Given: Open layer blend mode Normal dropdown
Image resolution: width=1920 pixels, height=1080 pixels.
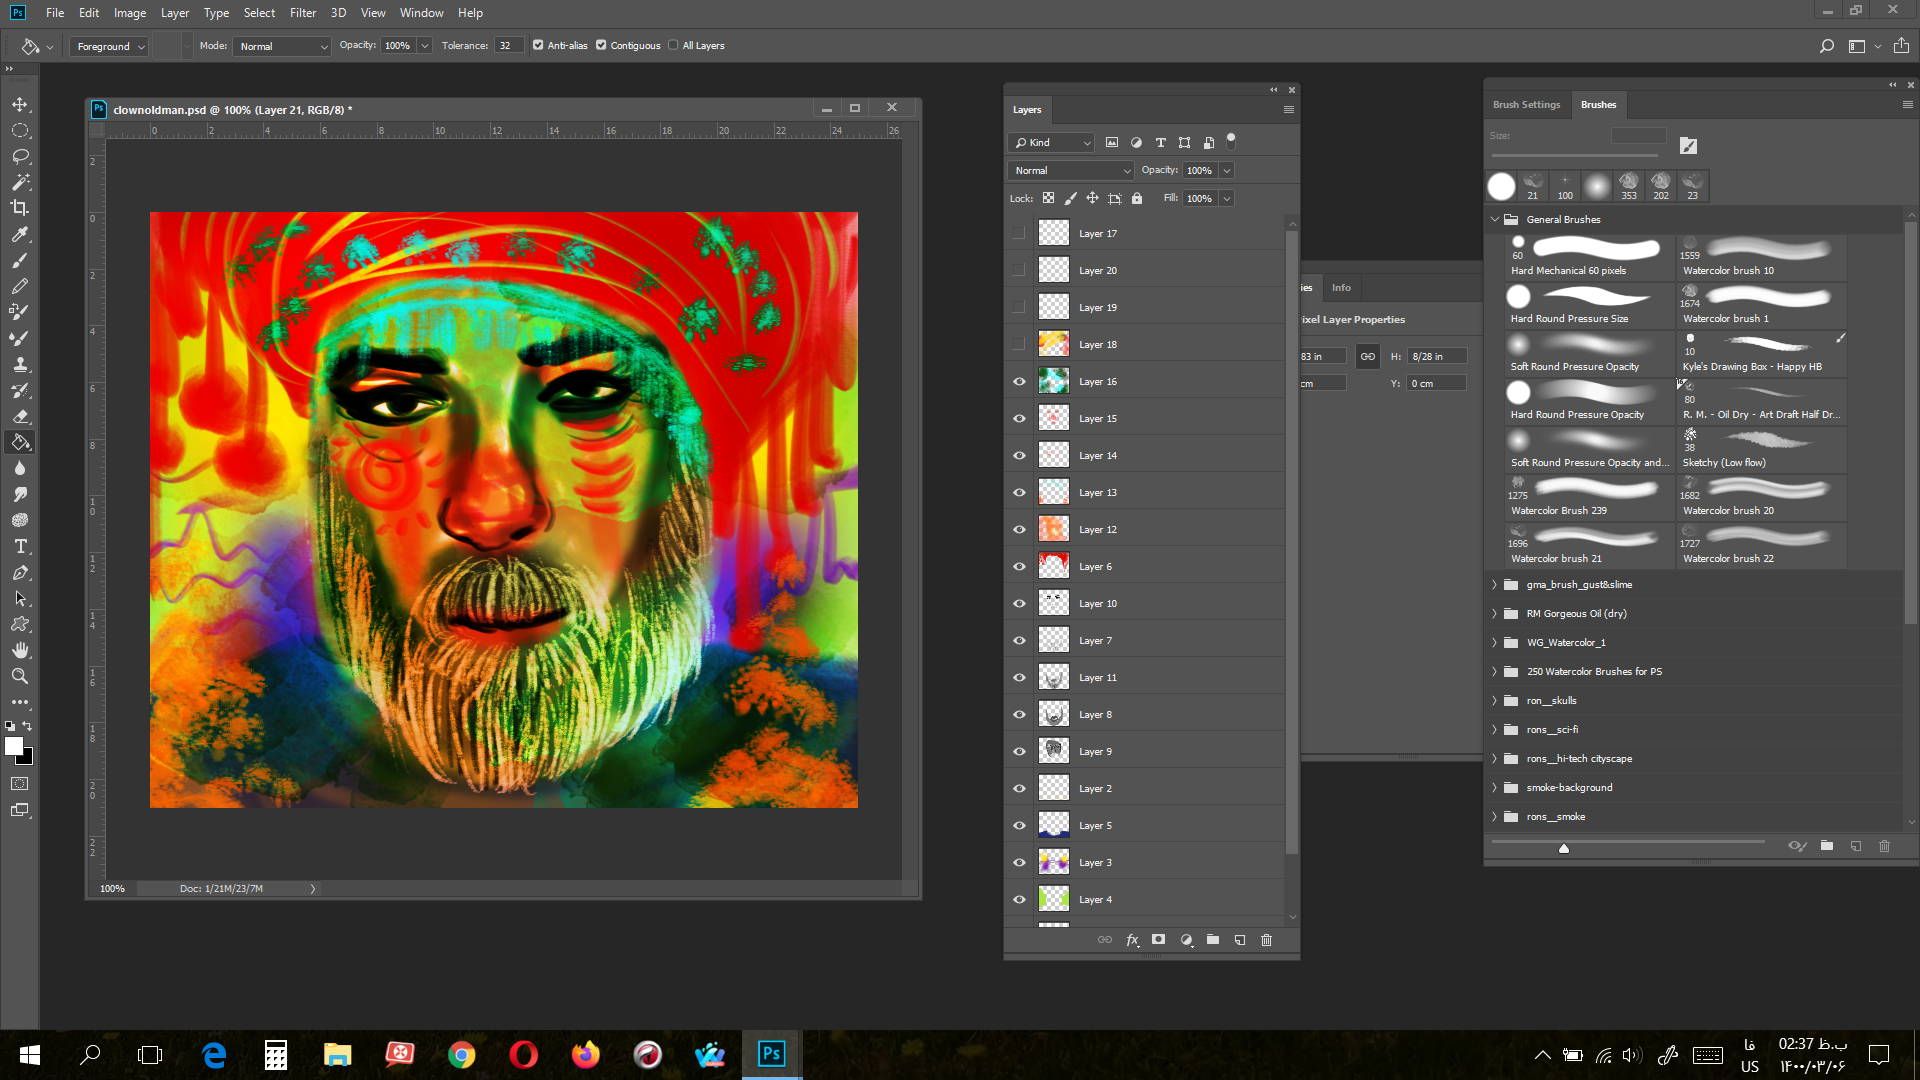Looking at the screenshot, I should coord(1070,171).
